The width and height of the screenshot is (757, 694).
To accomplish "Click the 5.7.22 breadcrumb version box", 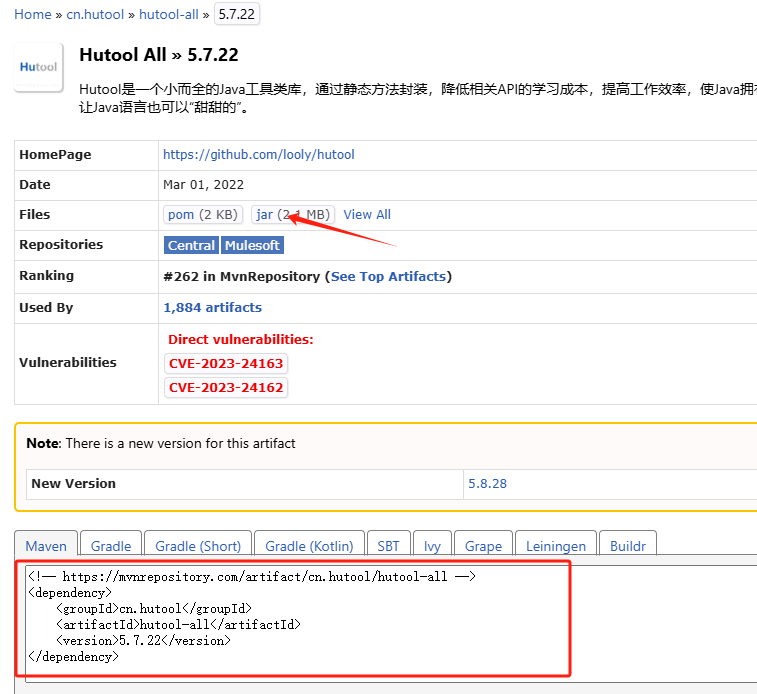I will [x=237, y=14].
